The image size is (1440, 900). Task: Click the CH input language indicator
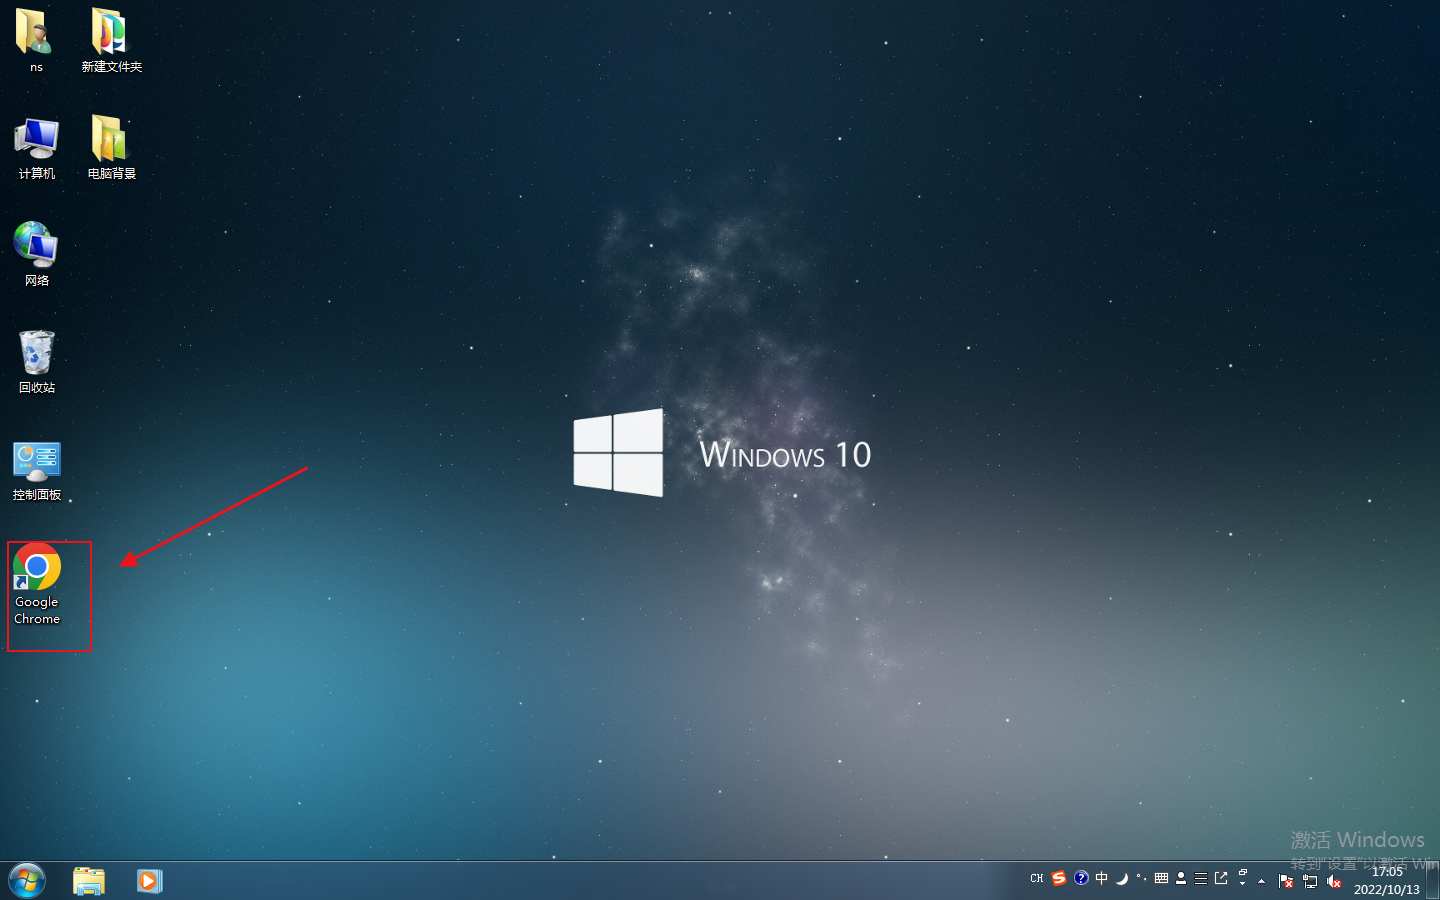pos(1037,879)
